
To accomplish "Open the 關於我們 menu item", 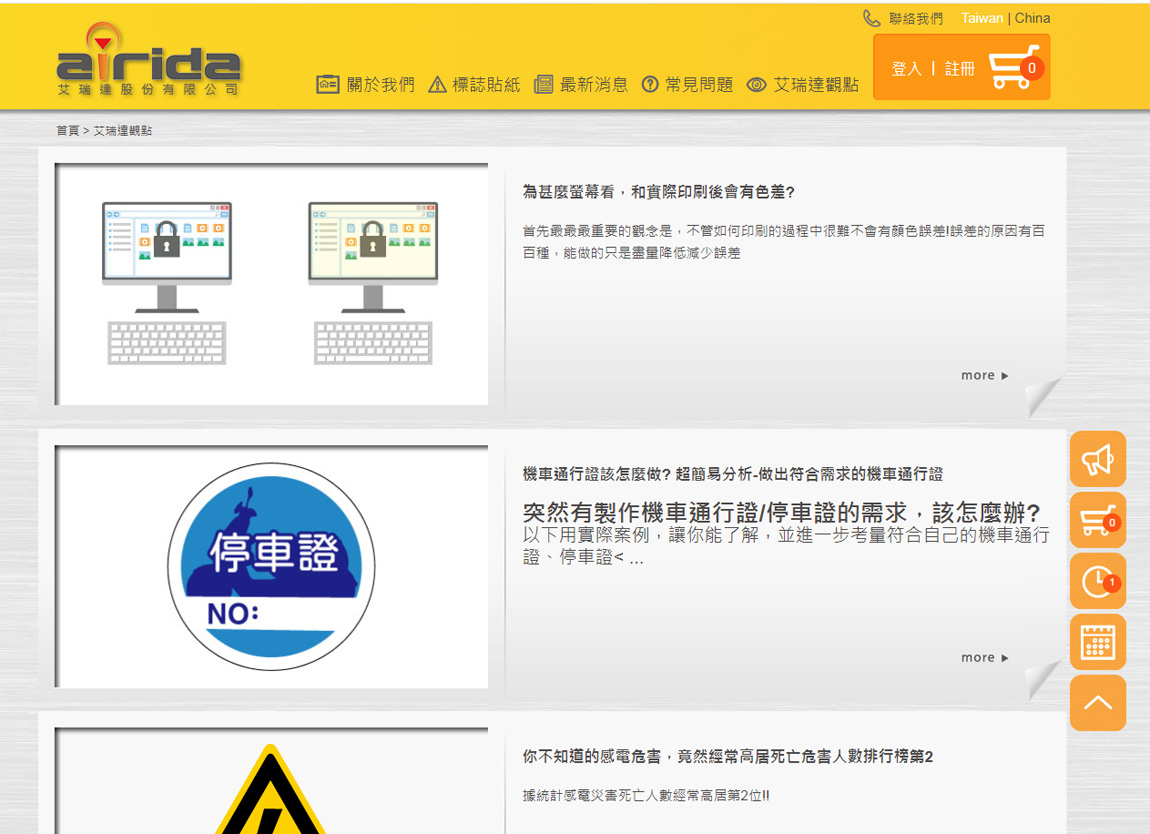I will pos(366,85).
